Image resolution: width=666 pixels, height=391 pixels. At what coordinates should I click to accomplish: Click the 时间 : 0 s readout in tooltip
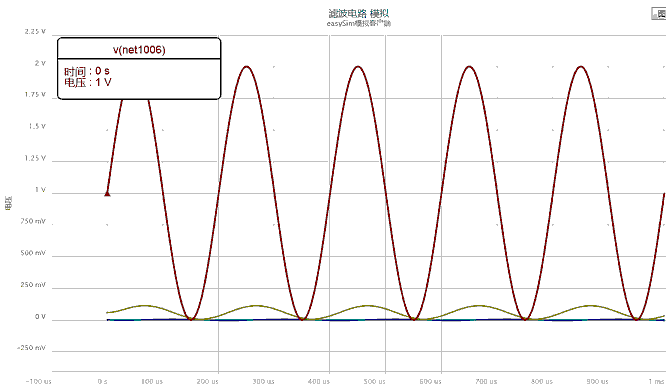pyautogui.click(x=87, y=71)
